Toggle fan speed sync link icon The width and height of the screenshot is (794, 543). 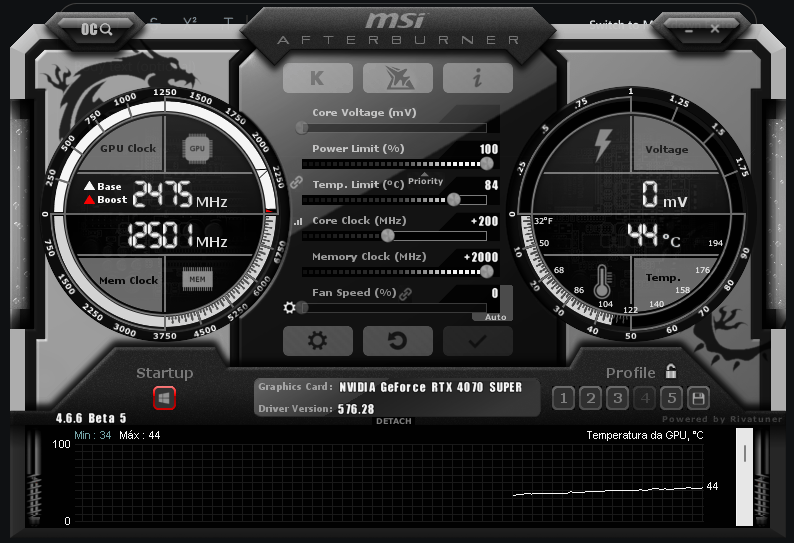tap(405, 294)
